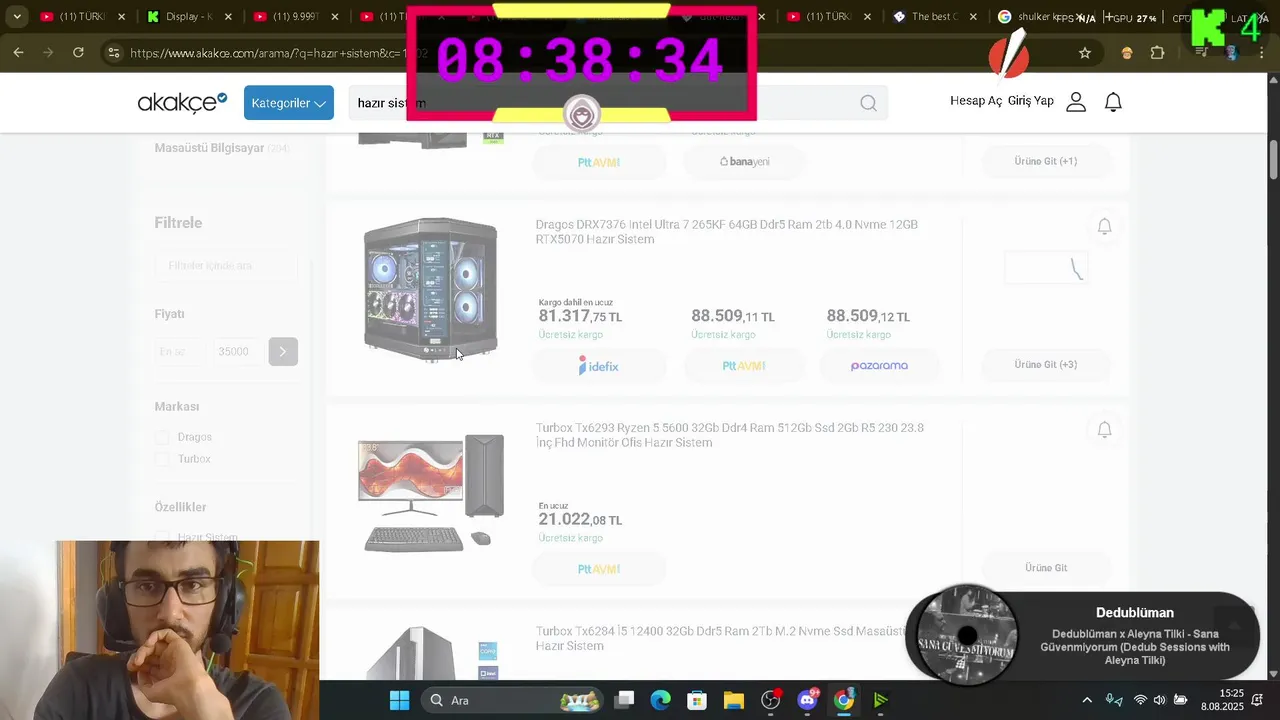Screen dimensions: 1280x720
Task: Click the 88.509,12 TL pazarama price
Action: (868, 316)
